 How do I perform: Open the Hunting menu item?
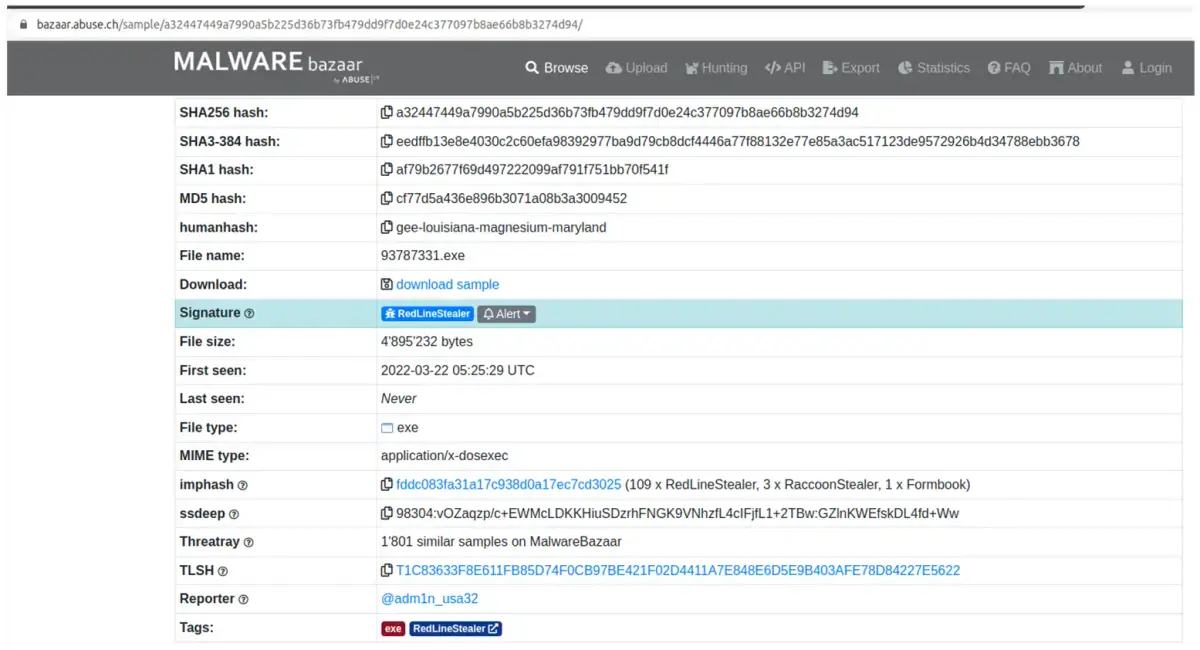[716, 68]
